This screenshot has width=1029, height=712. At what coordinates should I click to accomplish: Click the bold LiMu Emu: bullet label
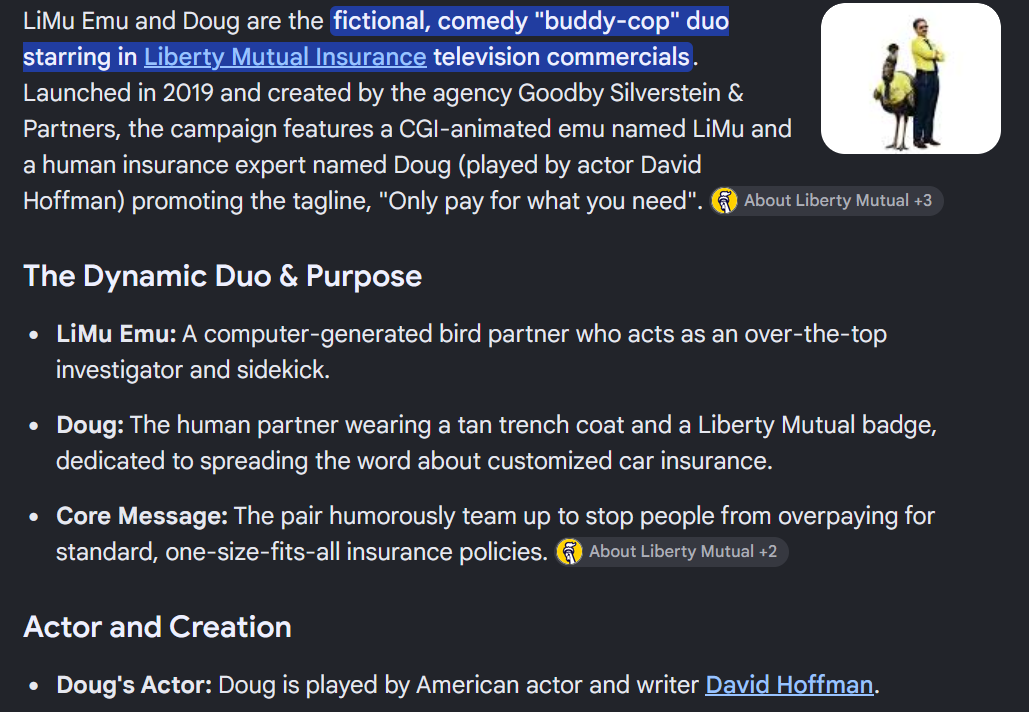pyautogui.click(x=116, y=334)
